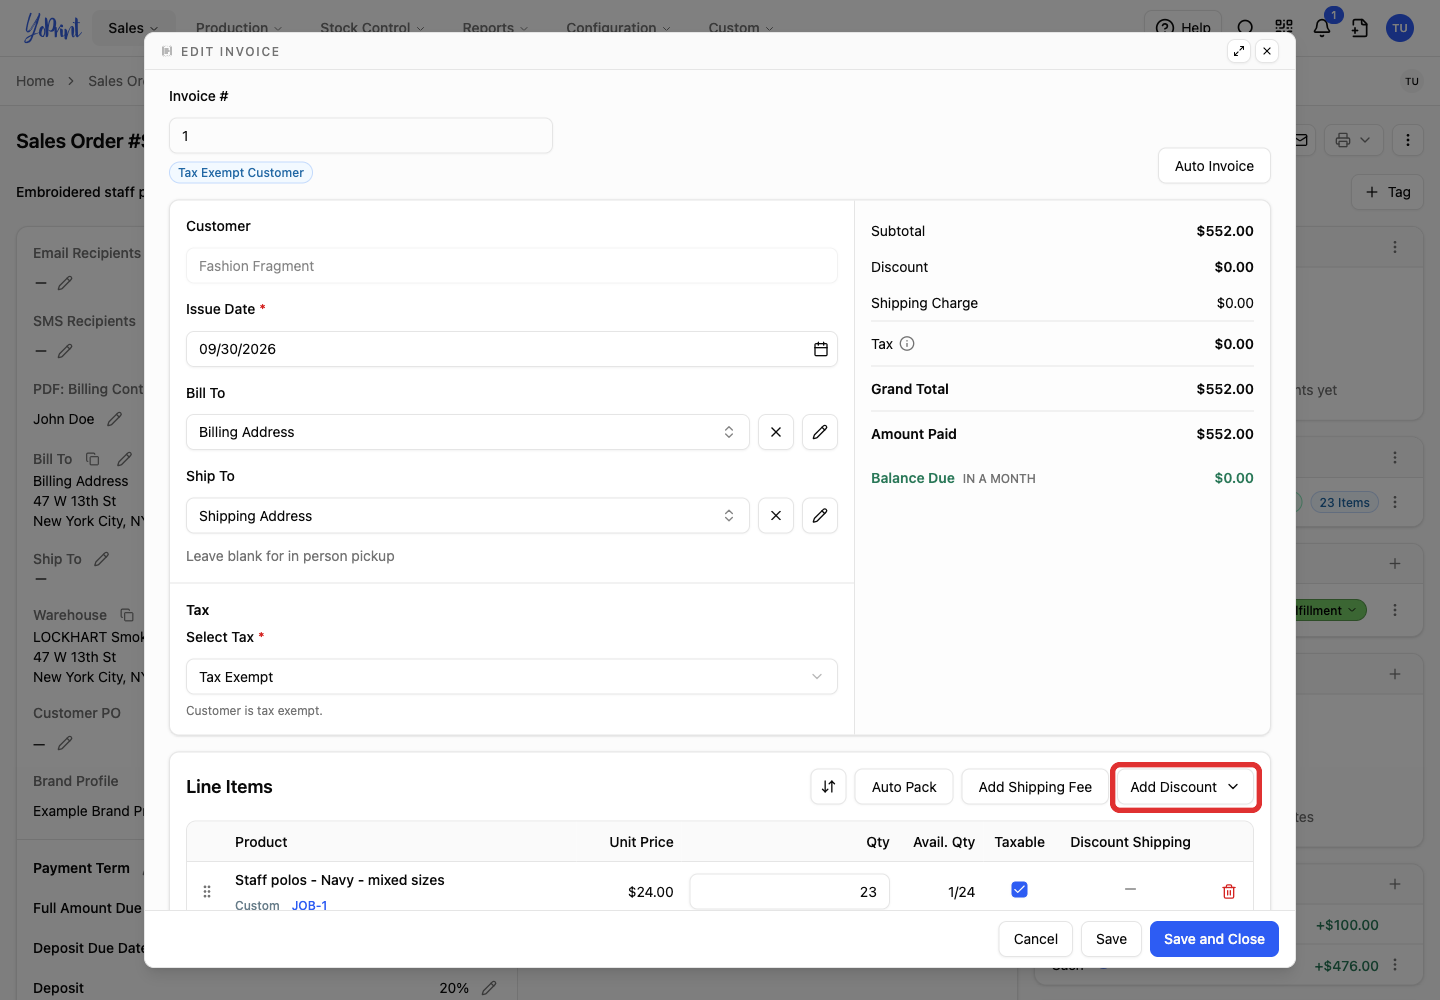Click Add Shipping Fee
The image size is (1440, 1000).
click(x=1035, y=787)
